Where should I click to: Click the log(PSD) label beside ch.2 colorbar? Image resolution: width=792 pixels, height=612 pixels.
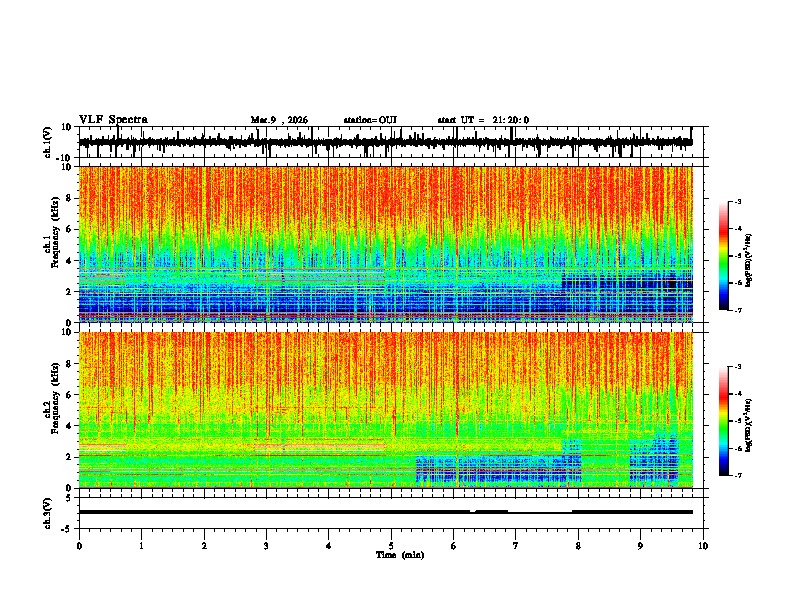(749, 425)
